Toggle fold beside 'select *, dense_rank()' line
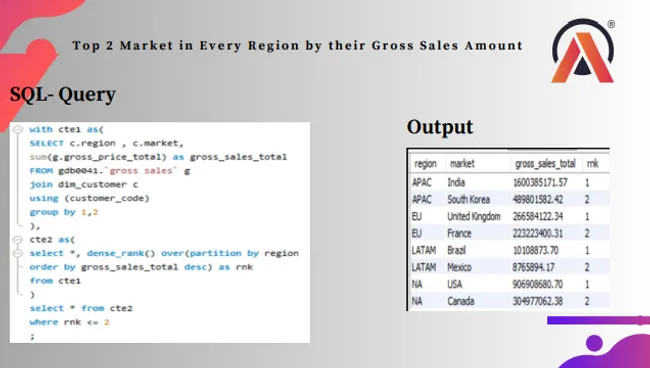The height and width of the screenshot is (368, 650). 17,253
